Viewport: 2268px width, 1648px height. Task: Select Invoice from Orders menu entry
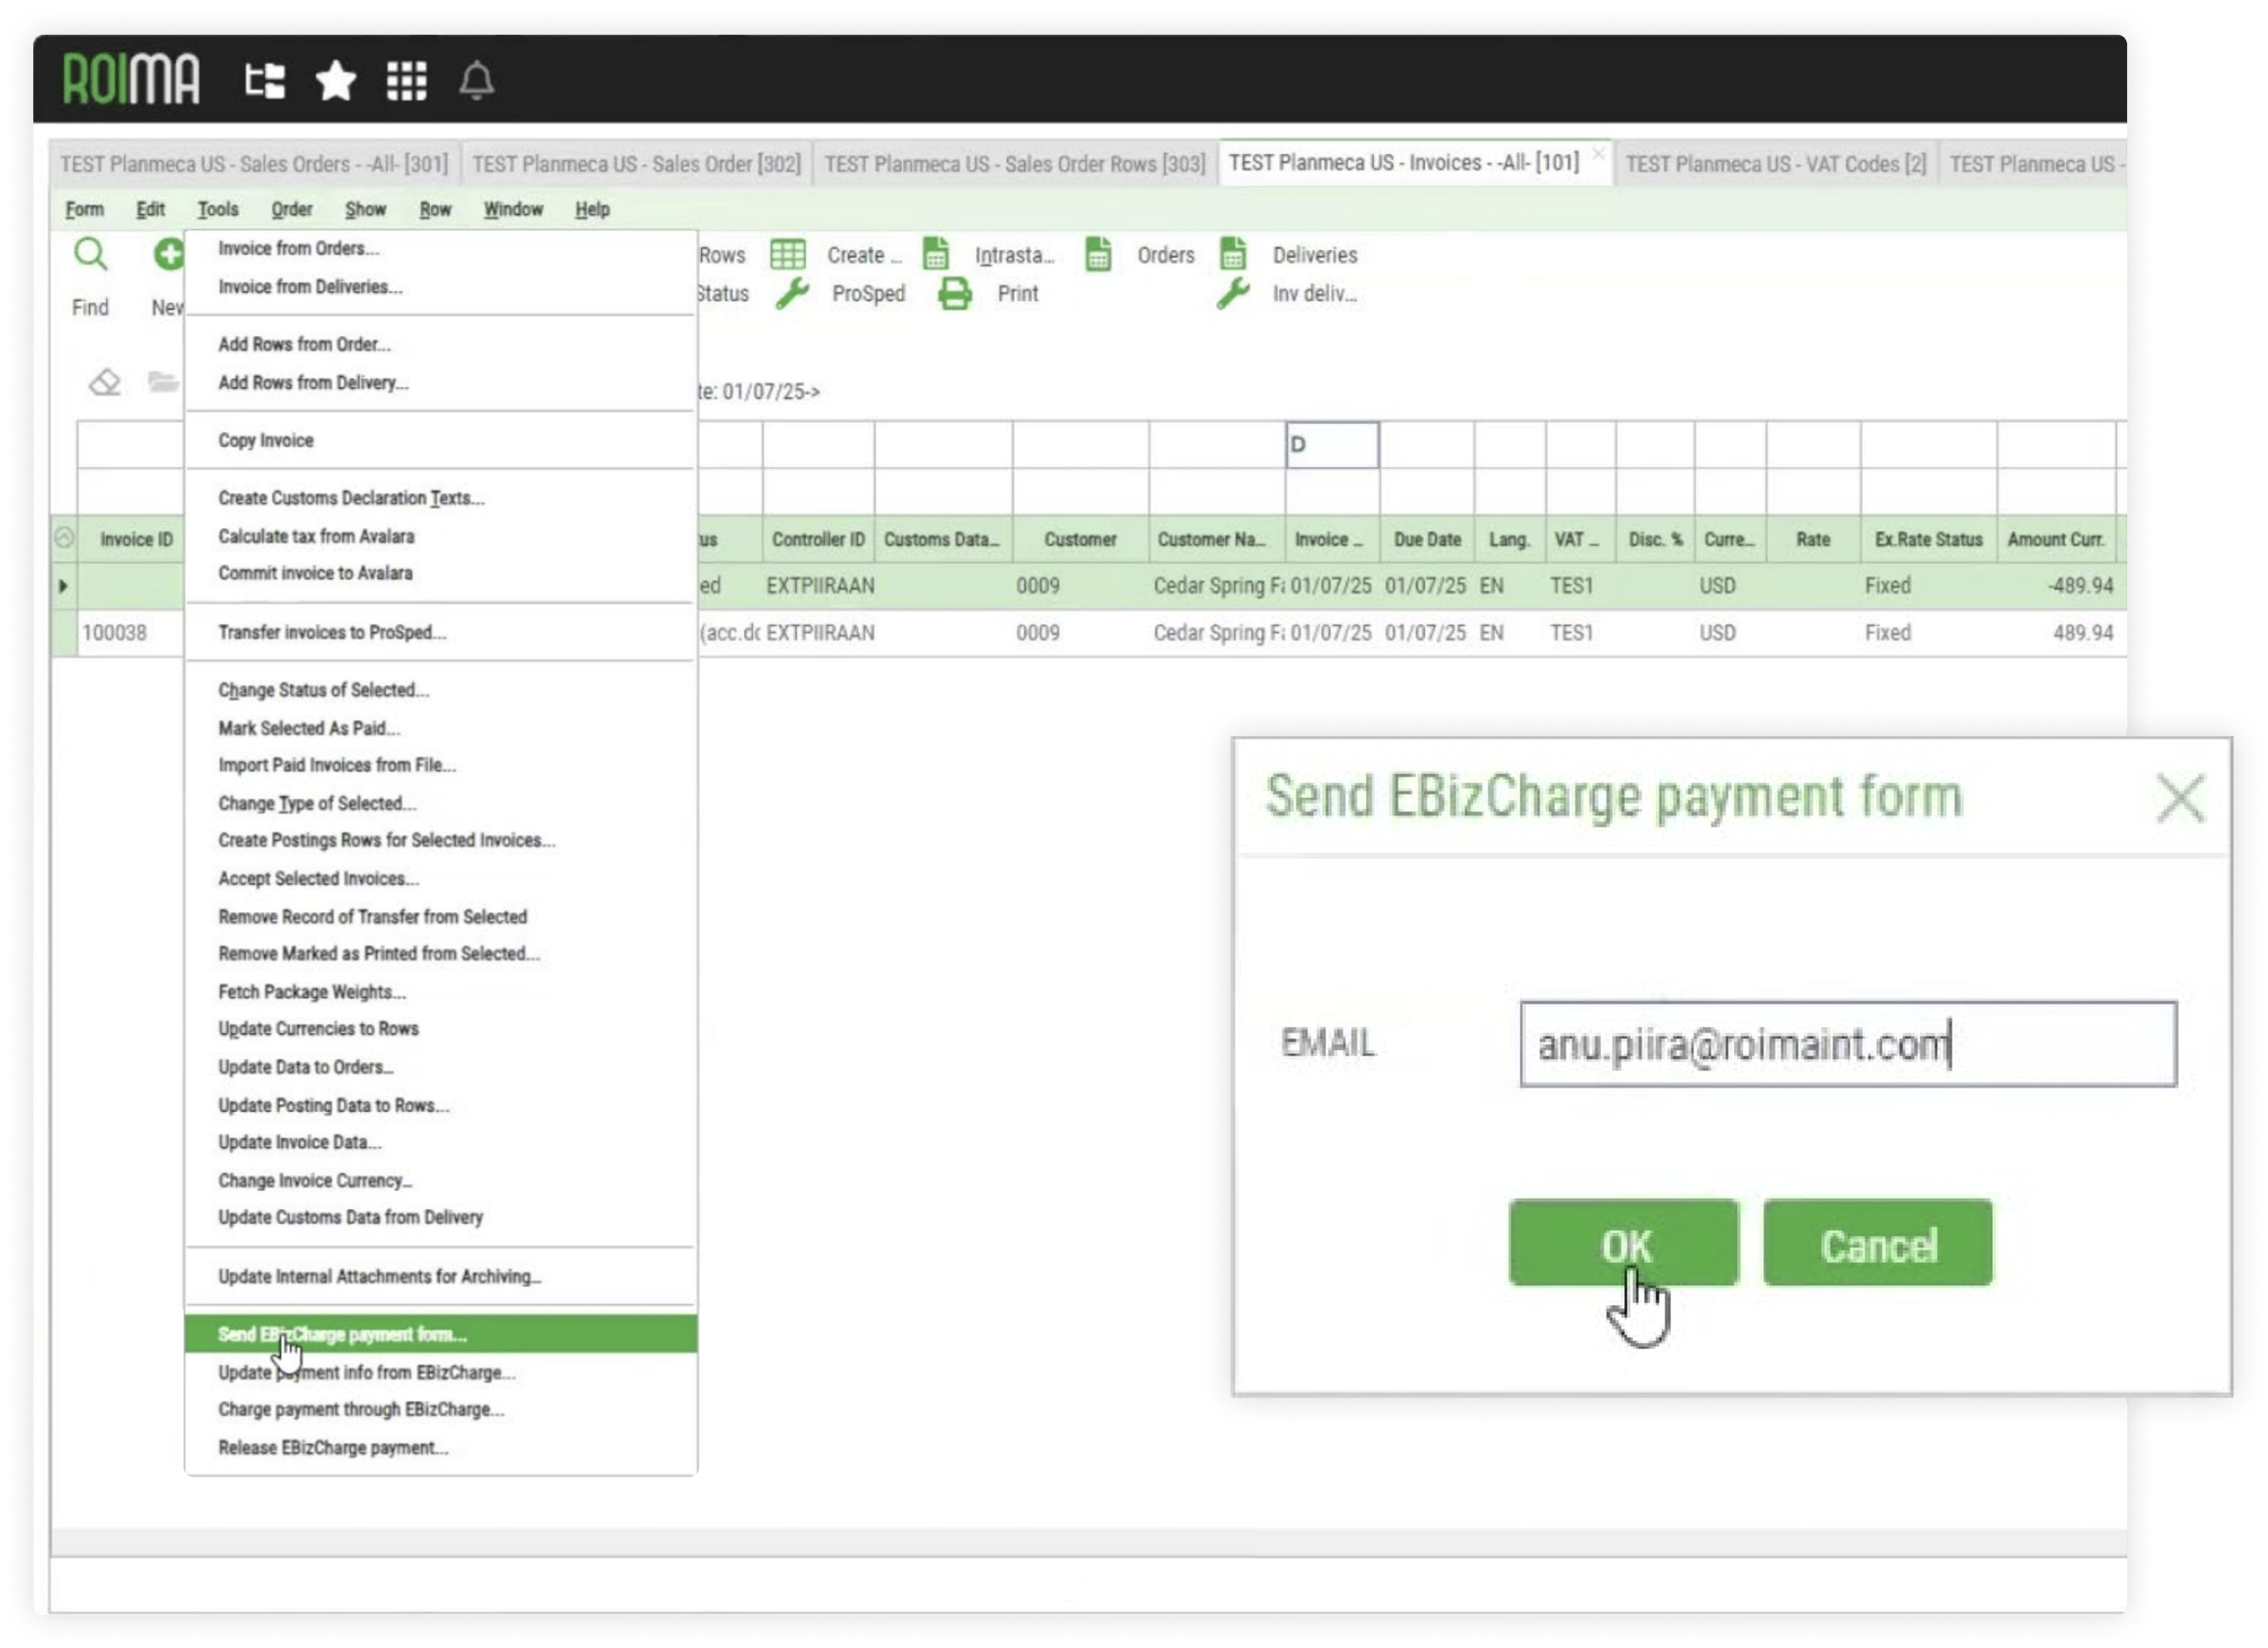coord(440,248)
